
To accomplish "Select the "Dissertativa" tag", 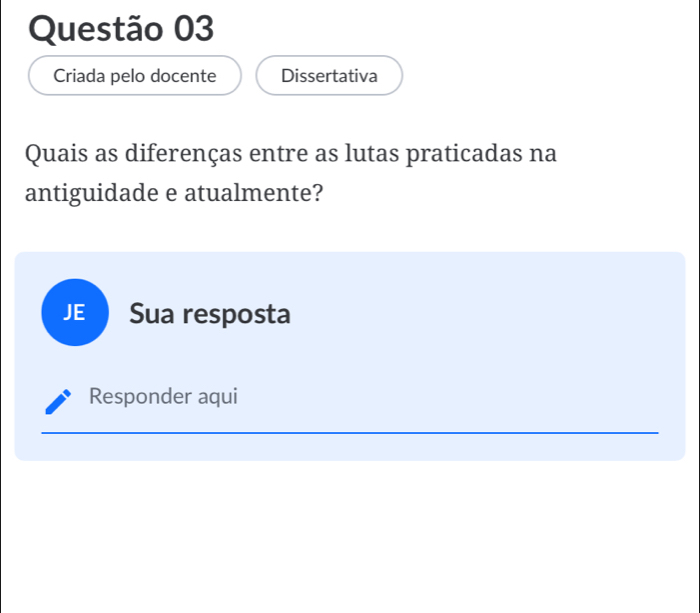I will click(329, 76).
